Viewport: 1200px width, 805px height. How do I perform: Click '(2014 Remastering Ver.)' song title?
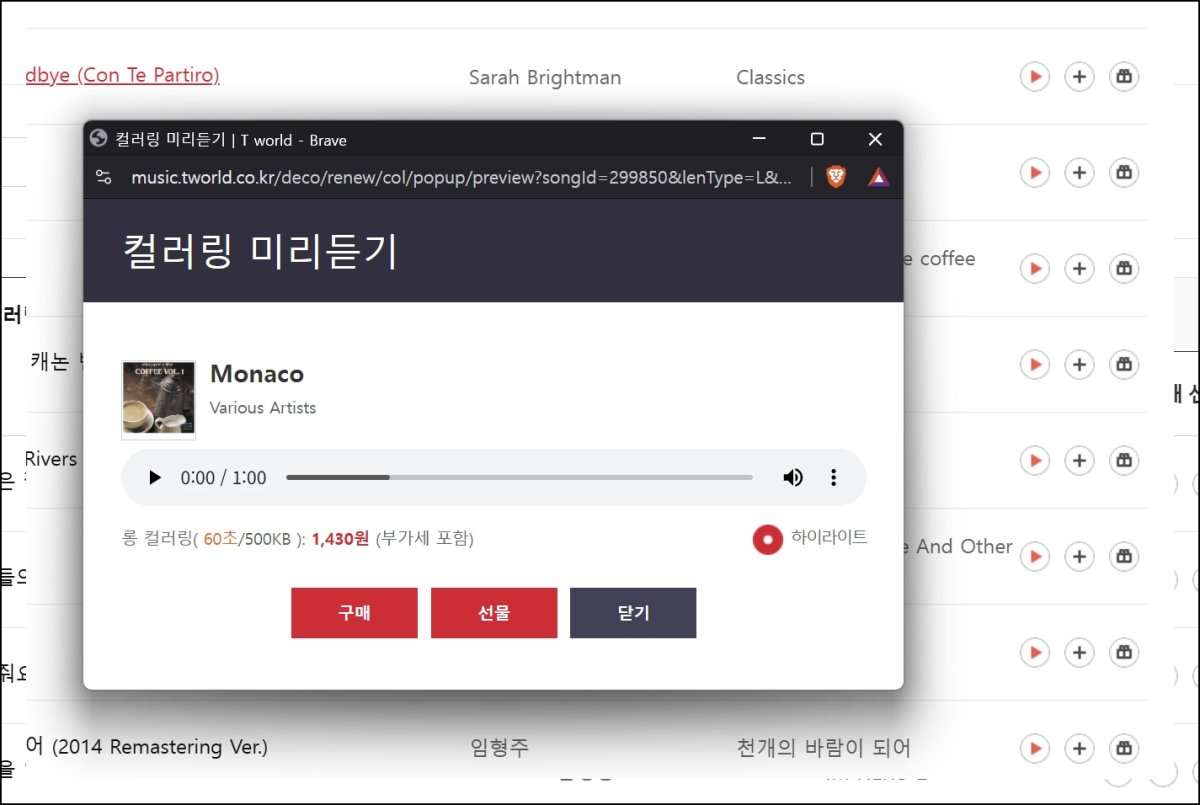click(x=160, y=747)
